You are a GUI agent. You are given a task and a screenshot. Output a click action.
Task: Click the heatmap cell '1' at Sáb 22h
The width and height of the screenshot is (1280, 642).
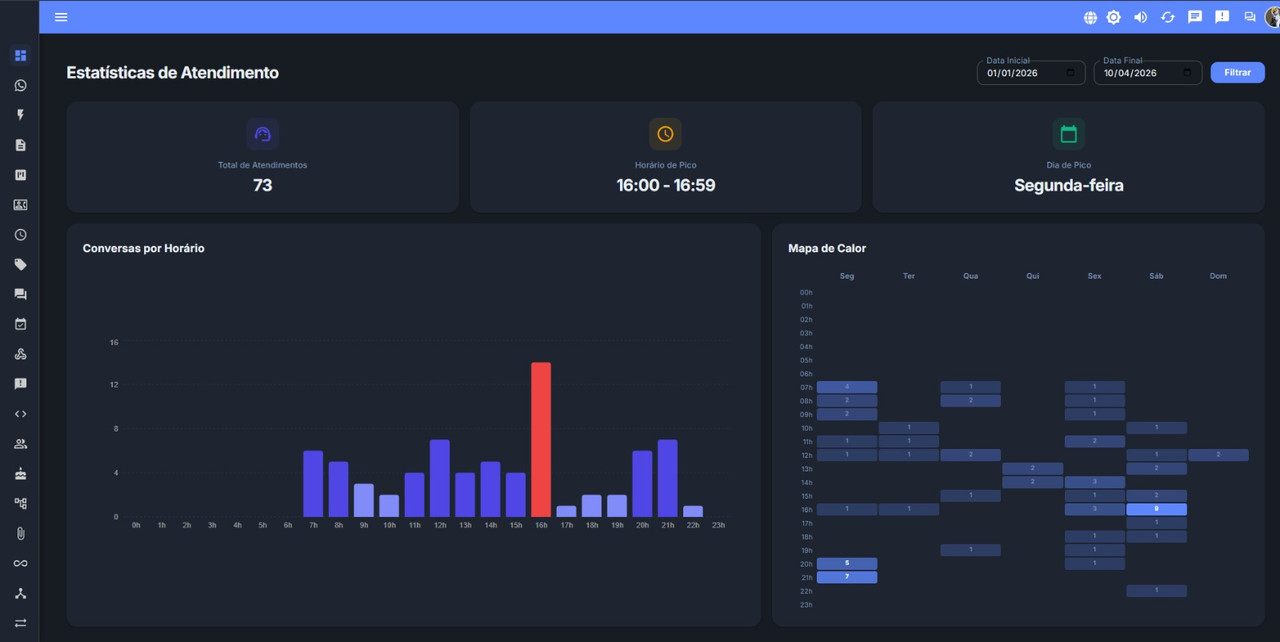1156,591
